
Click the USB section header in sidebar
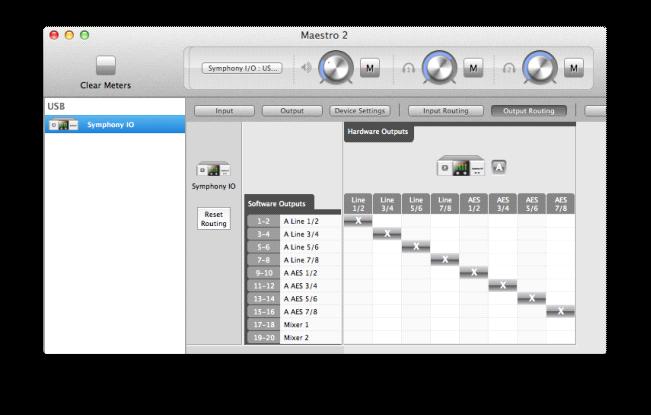[x=56, y=106]
